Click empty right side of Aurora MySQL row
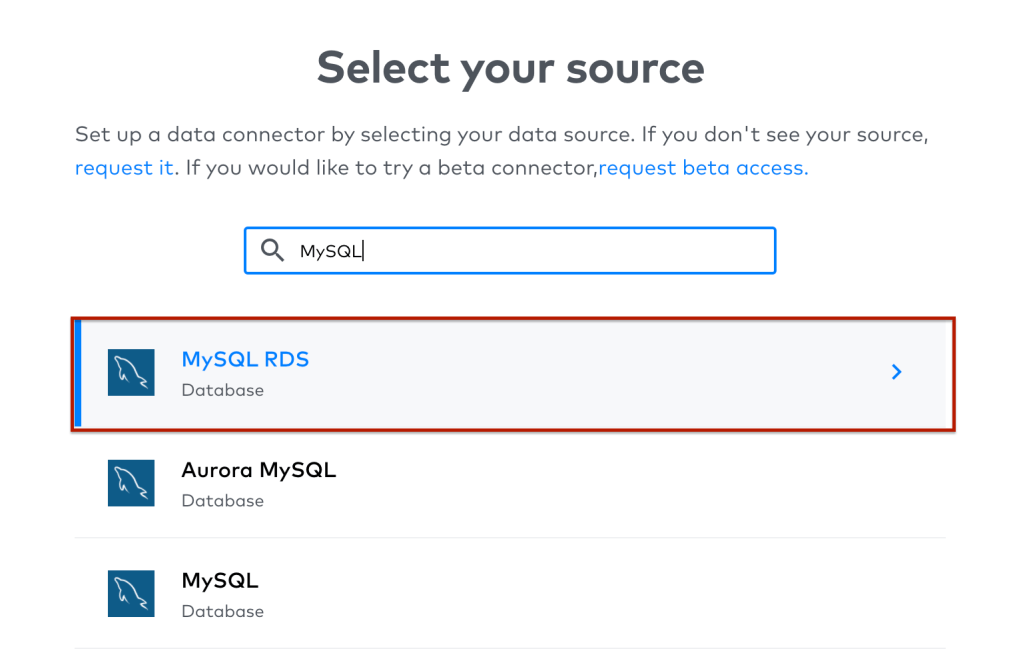 pyautogui.click(x=700, y=483)
